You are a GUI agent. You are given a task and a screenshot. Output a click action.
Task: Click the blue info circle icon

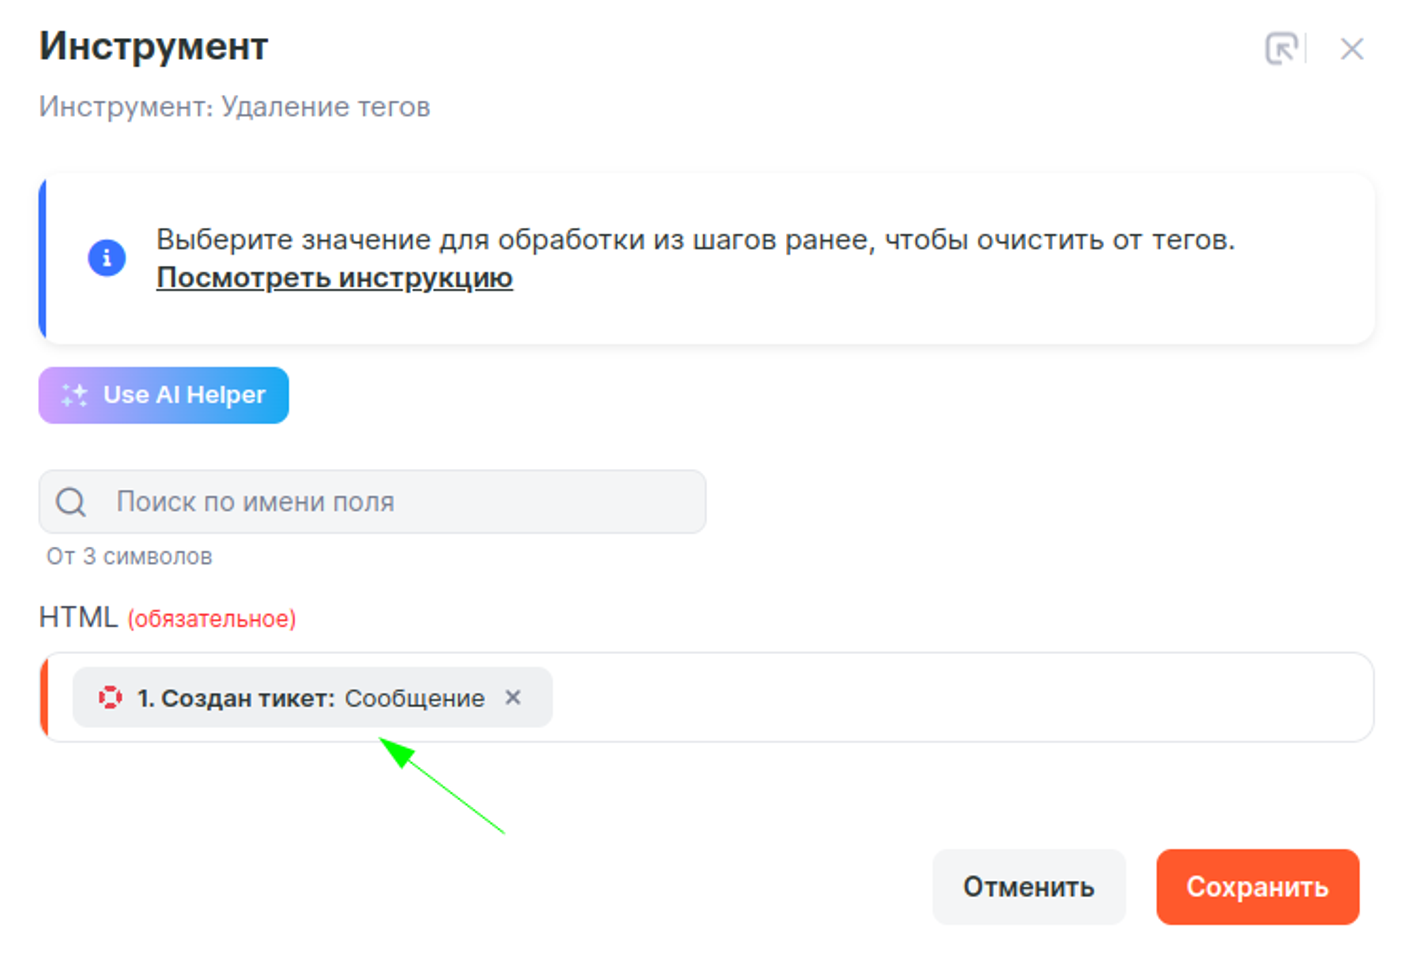point(107,258)
